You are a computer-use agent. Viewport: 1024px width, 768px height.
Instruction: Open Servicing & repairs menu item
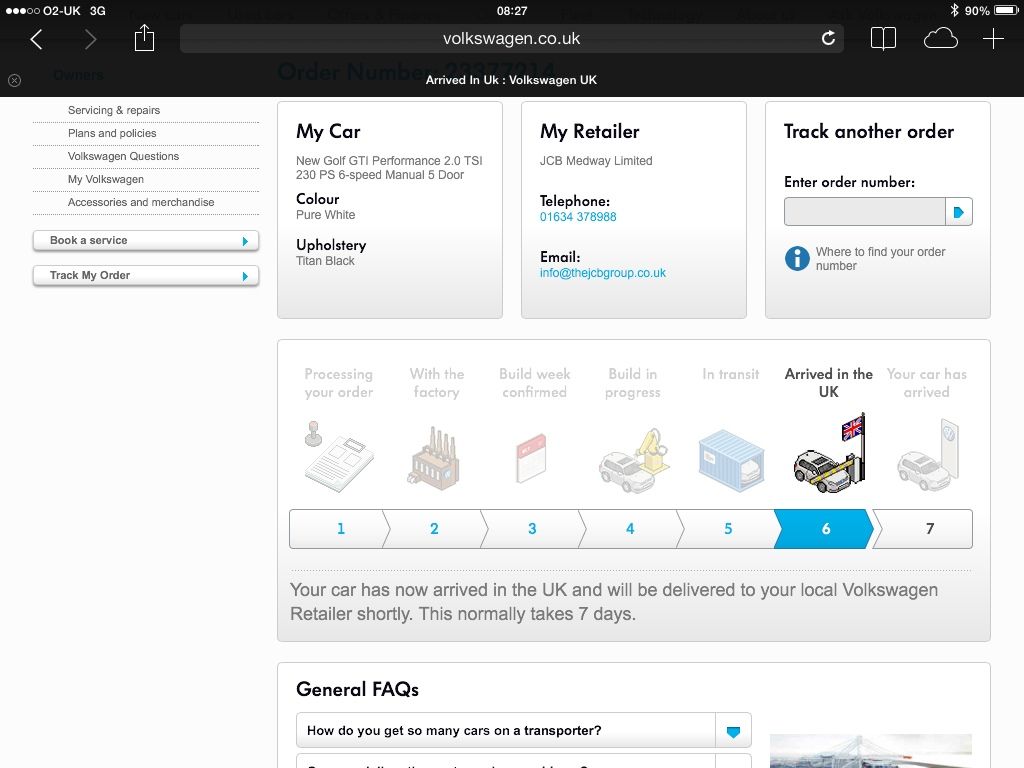click(x=114, y=110)
